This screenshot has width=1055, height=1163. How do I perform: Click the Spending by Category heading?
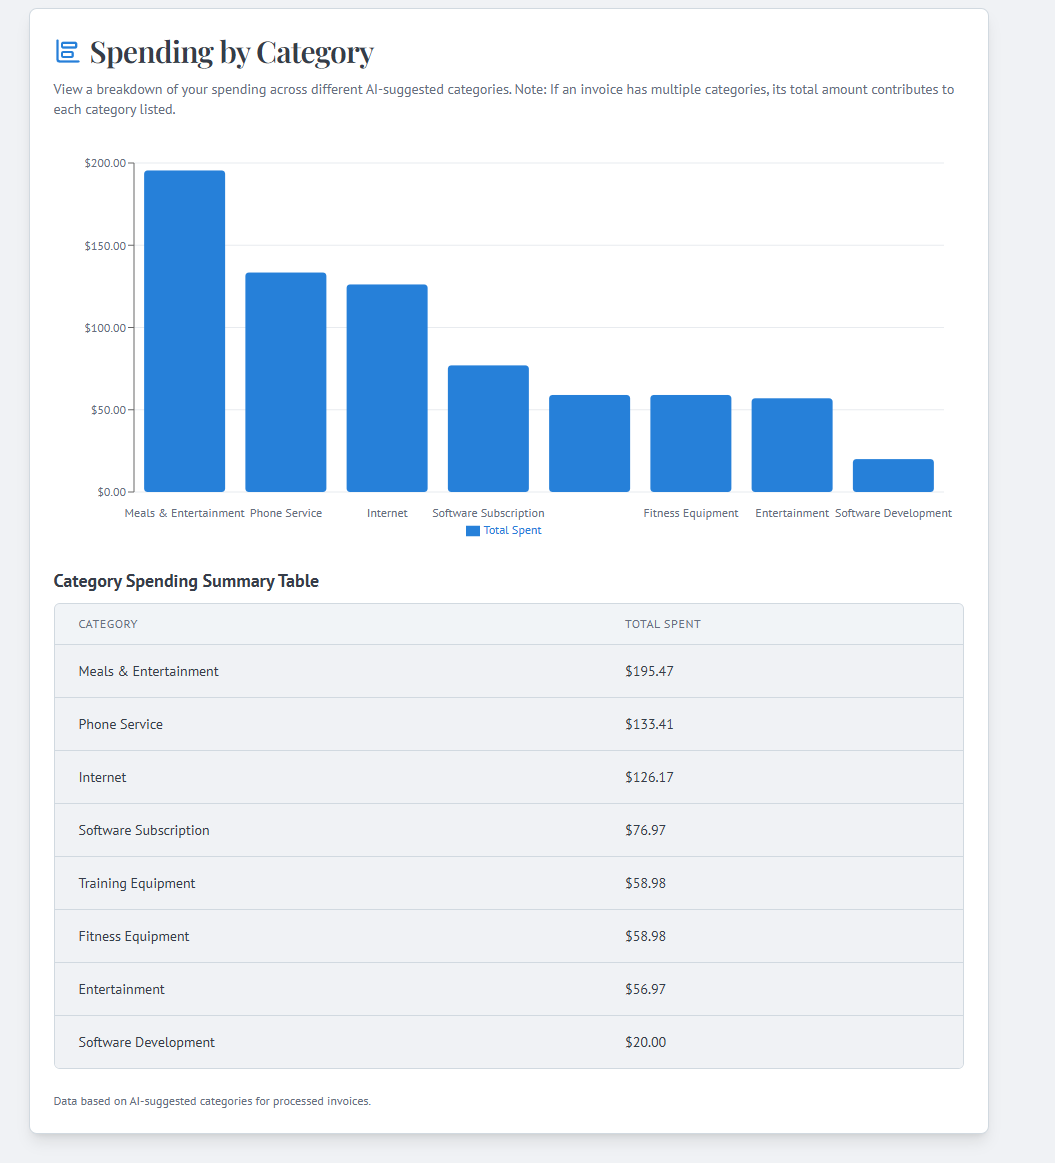coord(231,53)
